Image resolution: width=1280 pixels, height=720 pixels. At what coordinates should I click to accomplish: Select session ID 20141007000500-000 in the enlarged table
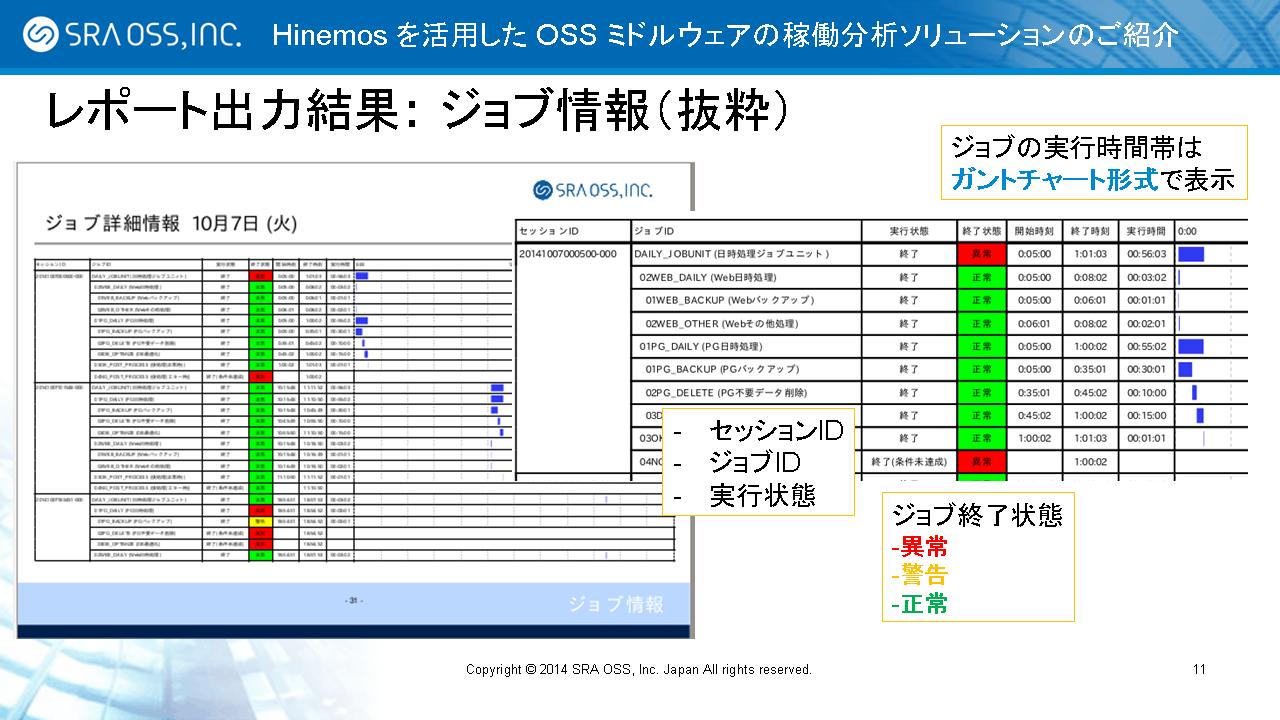tap(567, 254)
